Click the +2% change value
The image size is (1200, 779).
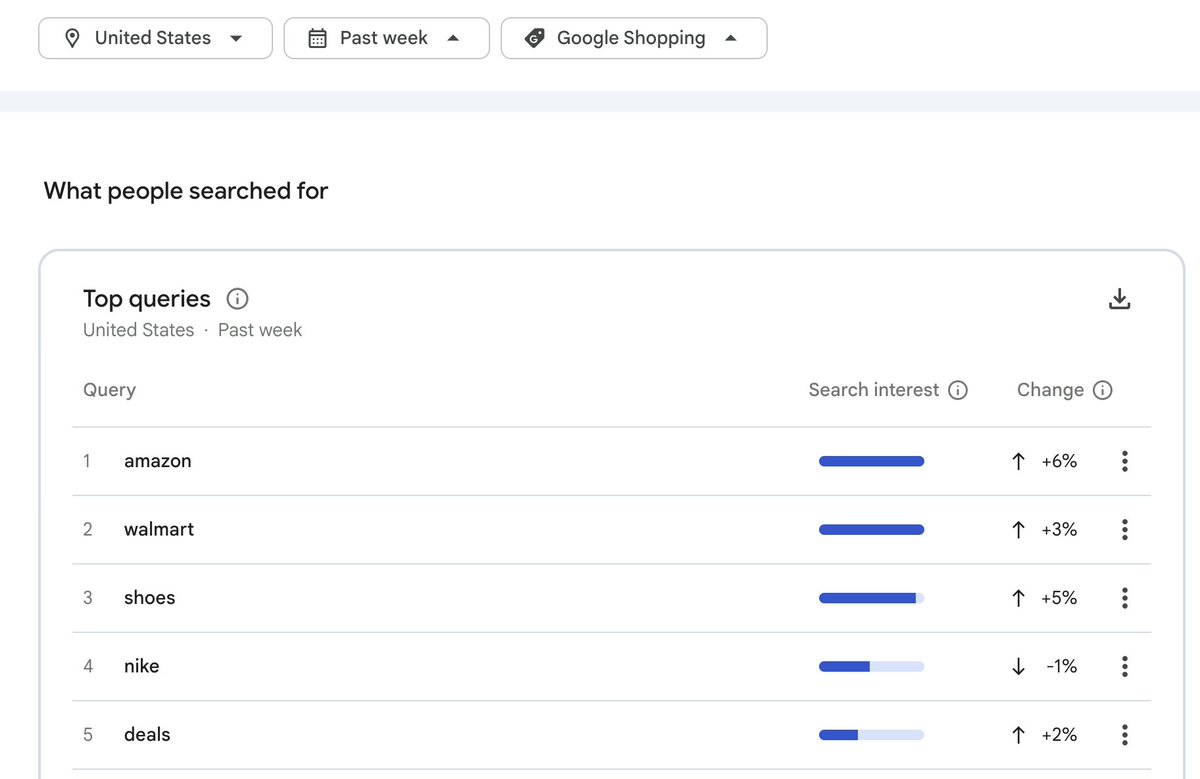1059,734
